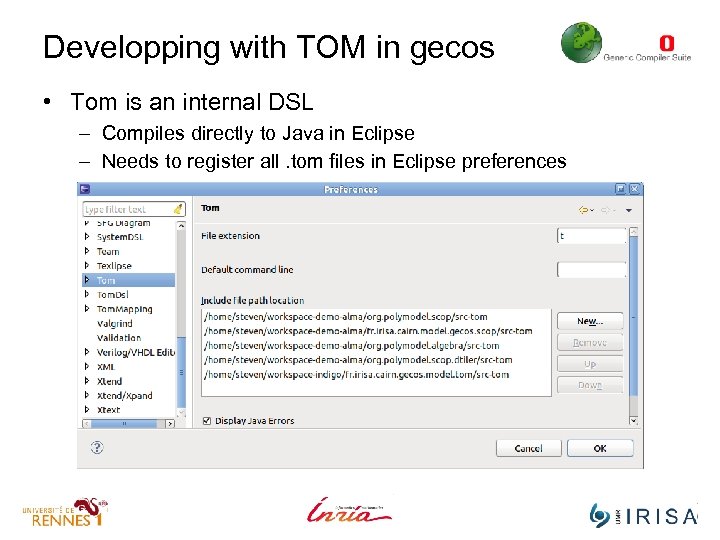Select the fr.irisa.cairn.model.gecos.scop/src-tom path
Screen dimensions: 720x540
coord(368,331)
